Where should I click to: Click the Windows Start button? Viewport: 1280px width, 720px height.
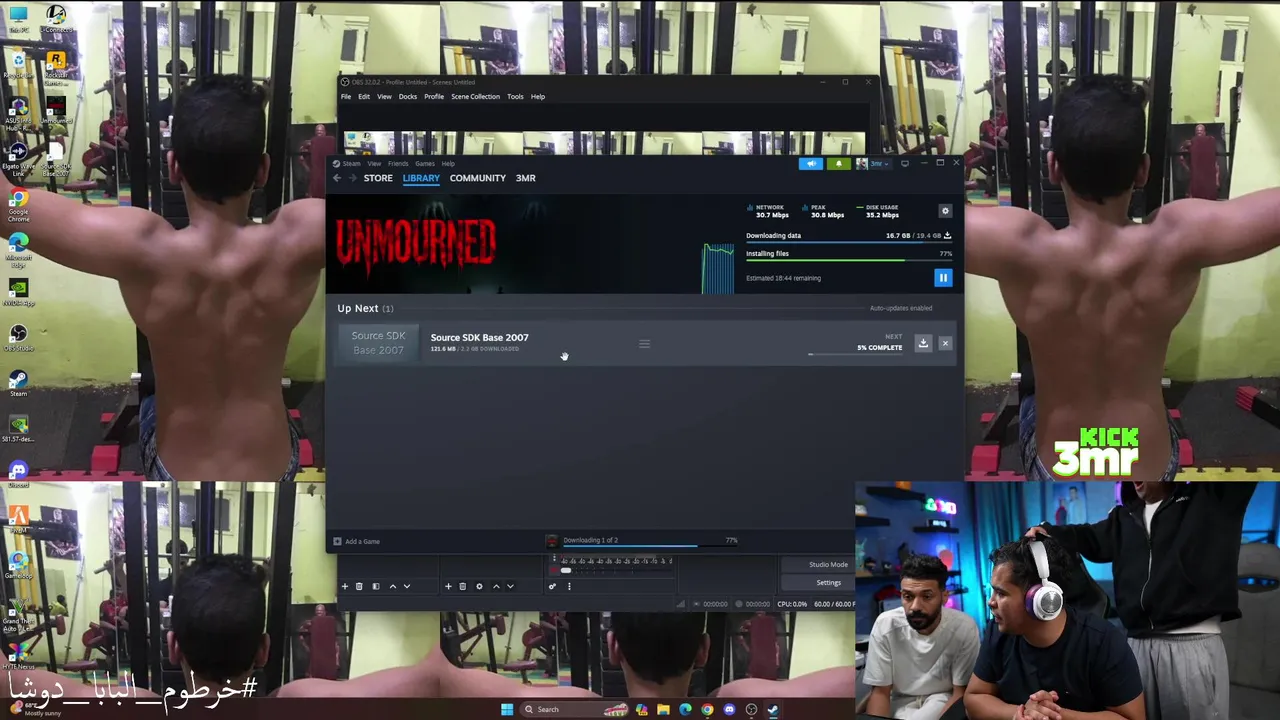pyautogui.click(x=507, y=710)
